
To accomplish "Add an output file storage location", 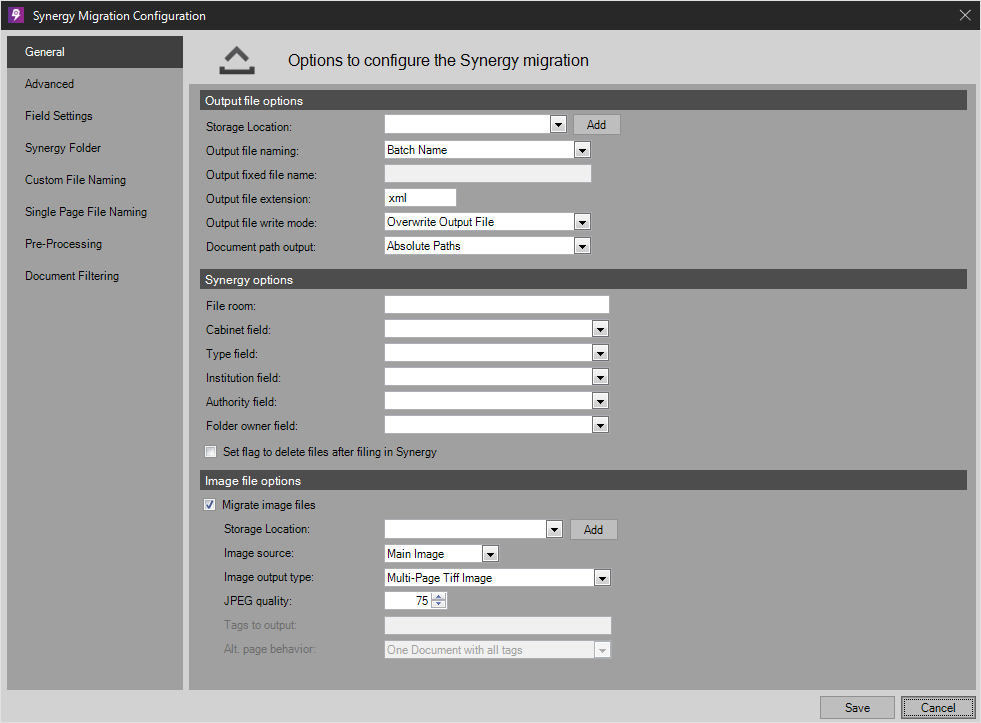I will (x=596, y=124).
